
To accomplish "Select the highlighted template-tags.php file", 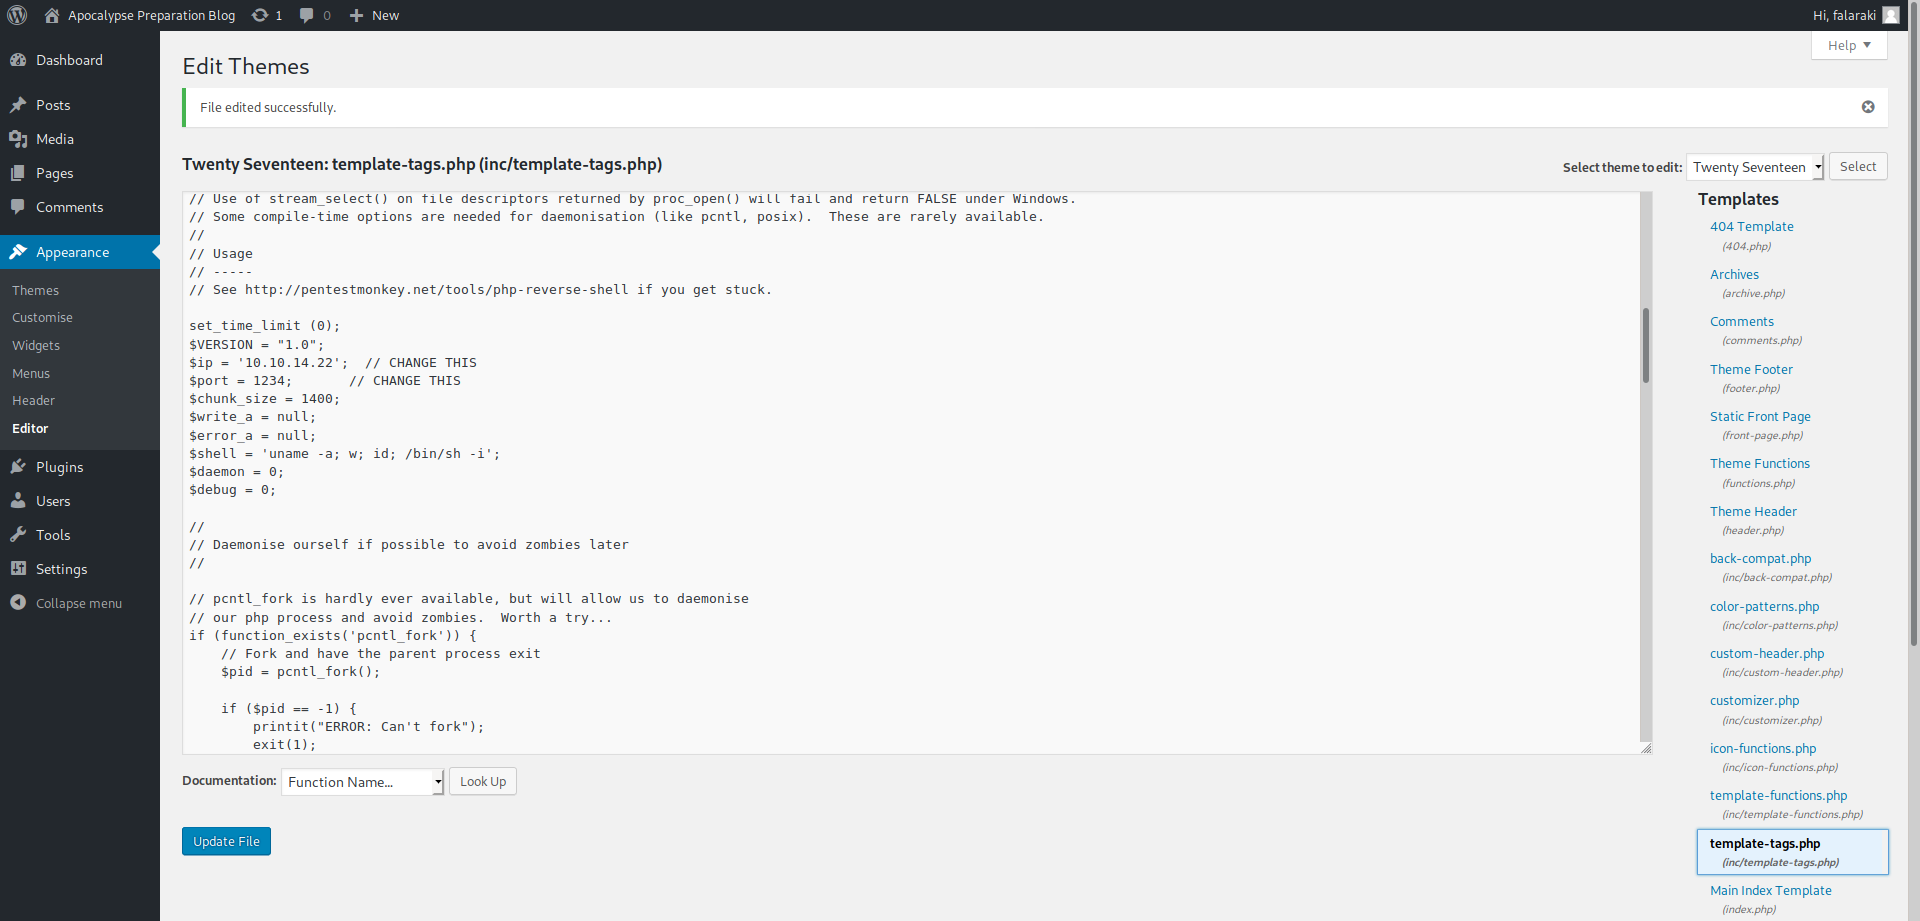I will [x=1792, y=852].
